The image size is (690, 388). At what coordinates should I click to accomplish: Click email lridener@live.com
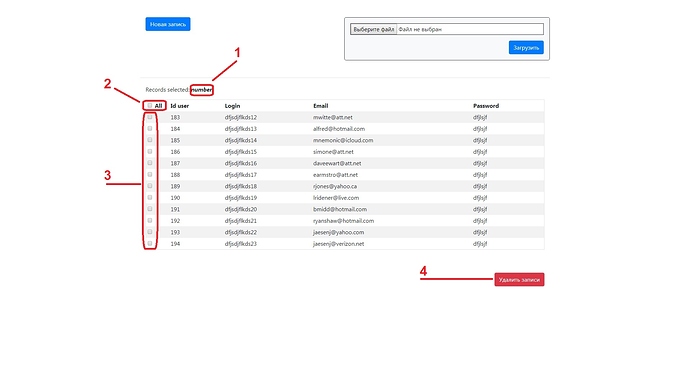pos(336,198)
